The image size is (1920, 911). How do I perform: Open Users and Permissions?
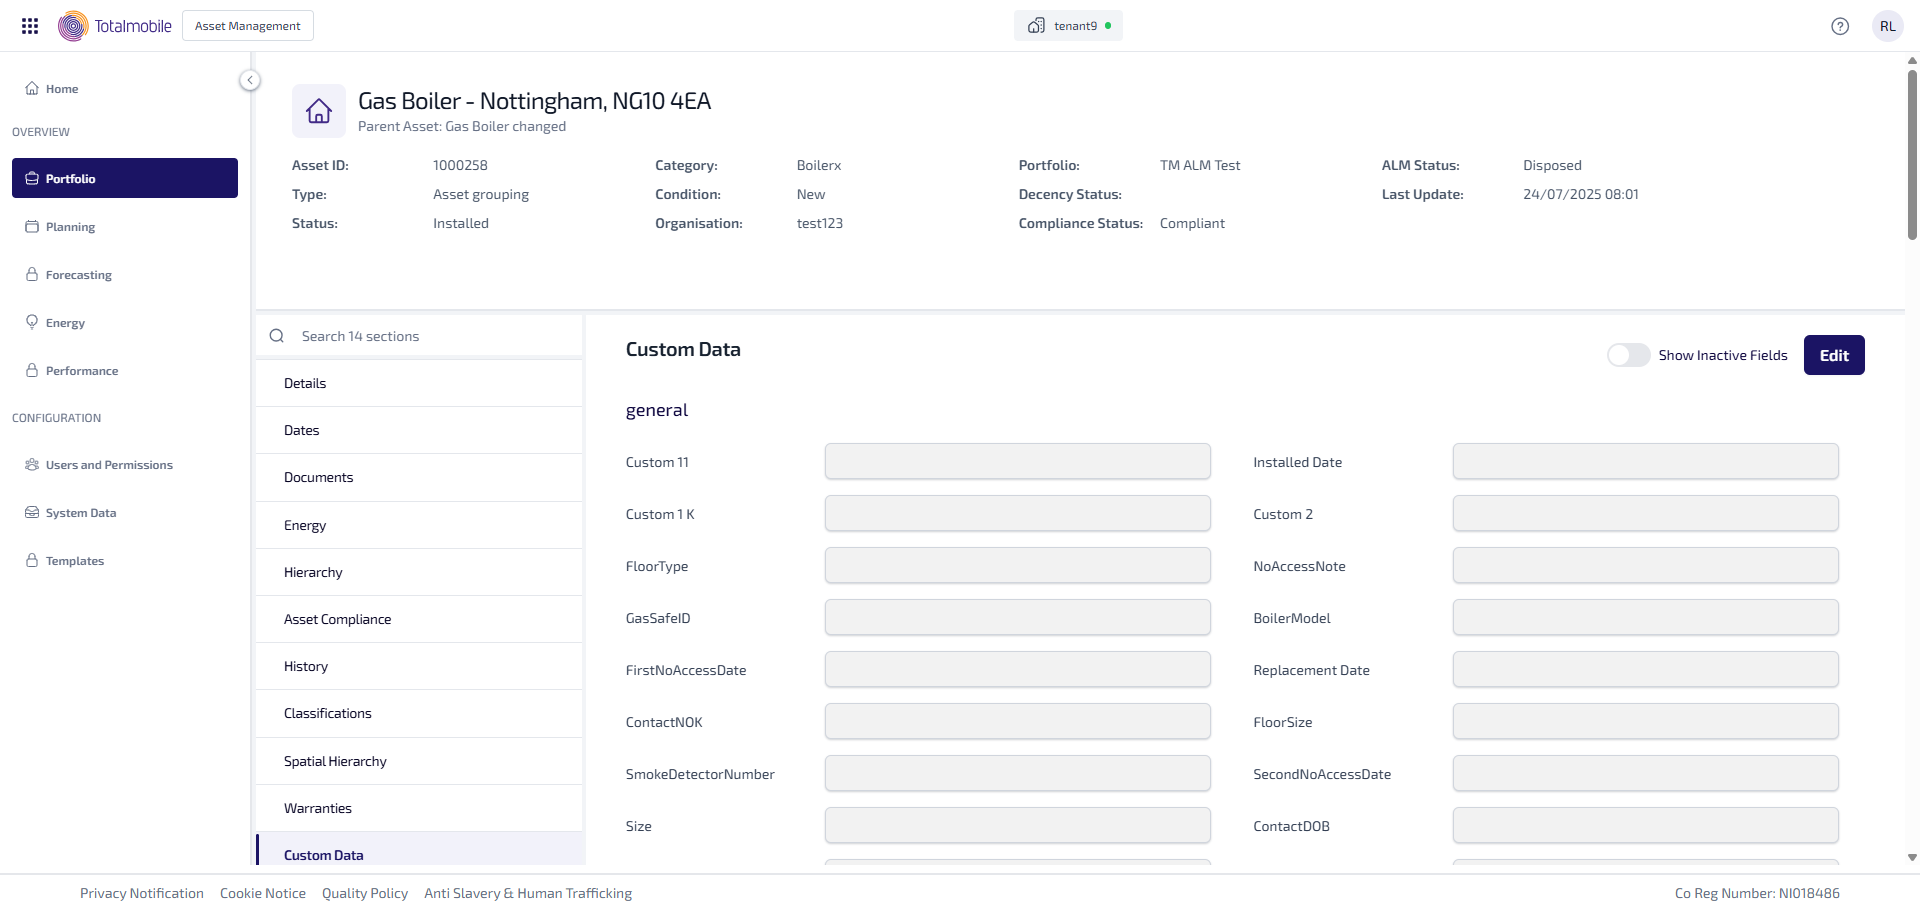coord(108,465)
